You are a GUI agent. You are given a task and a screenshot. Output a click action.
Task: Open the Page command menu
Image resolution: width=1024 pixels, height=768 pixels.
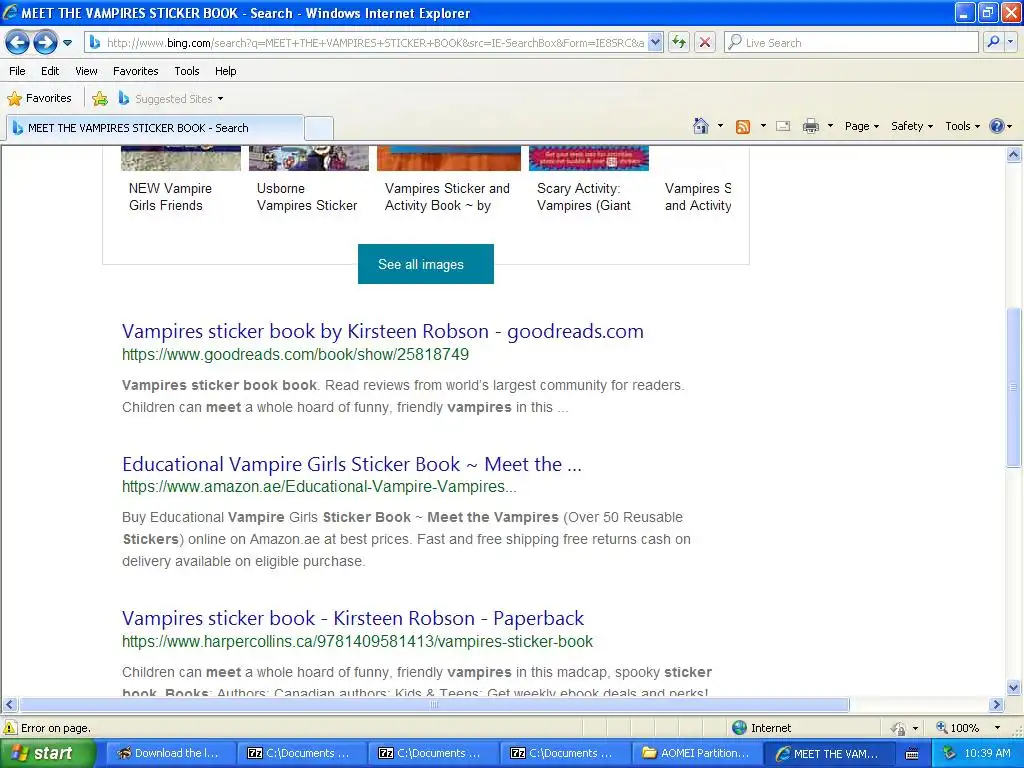[862, 126]
